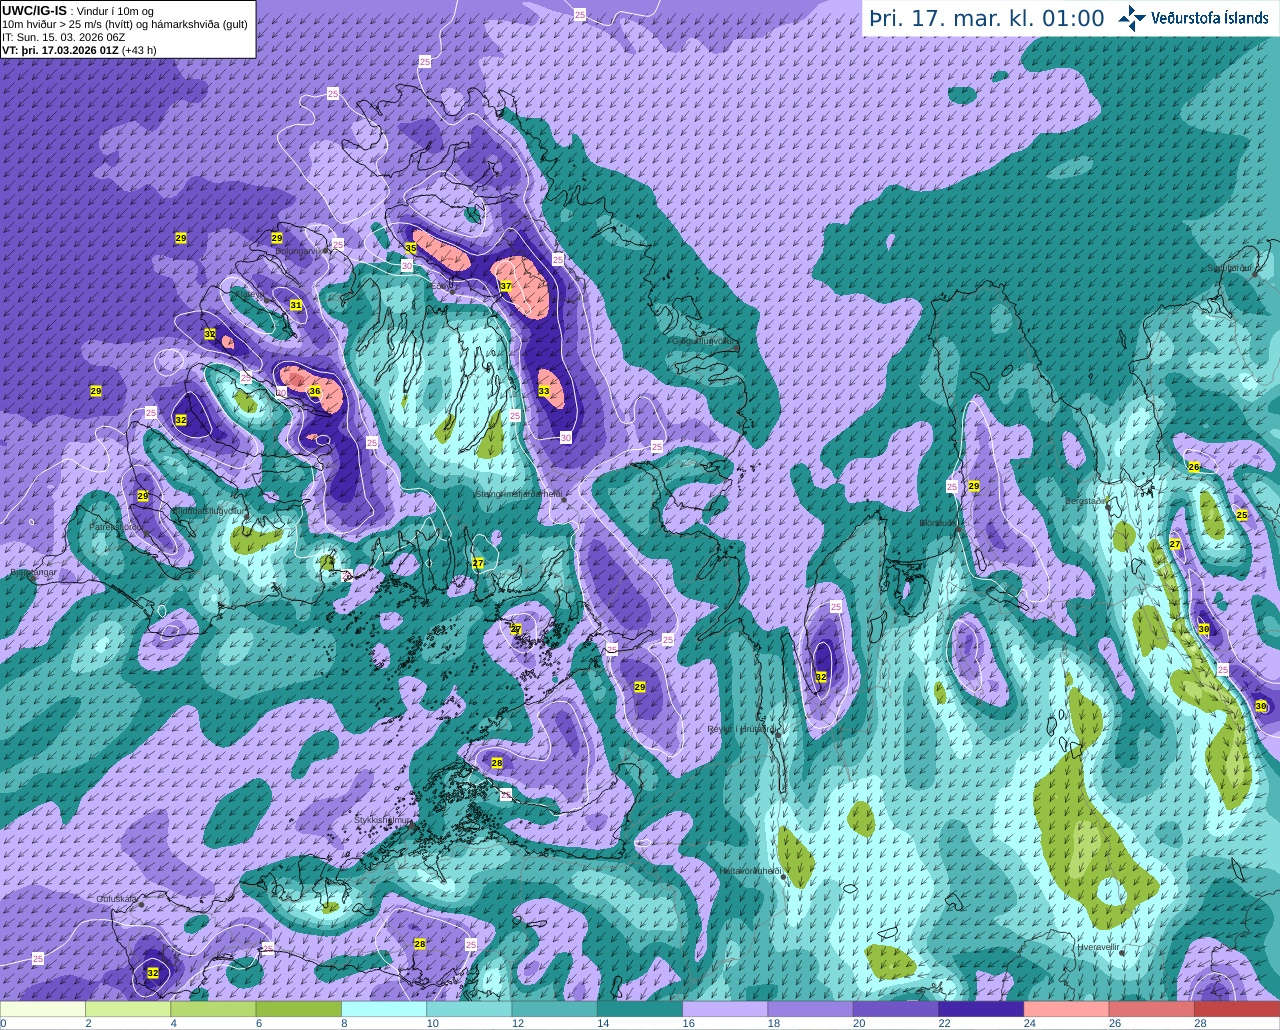This screenshot has height=1030, width=1280.
Task: Click the Reykir í Hrútafirði station label
Action: (x=743, y=729)
